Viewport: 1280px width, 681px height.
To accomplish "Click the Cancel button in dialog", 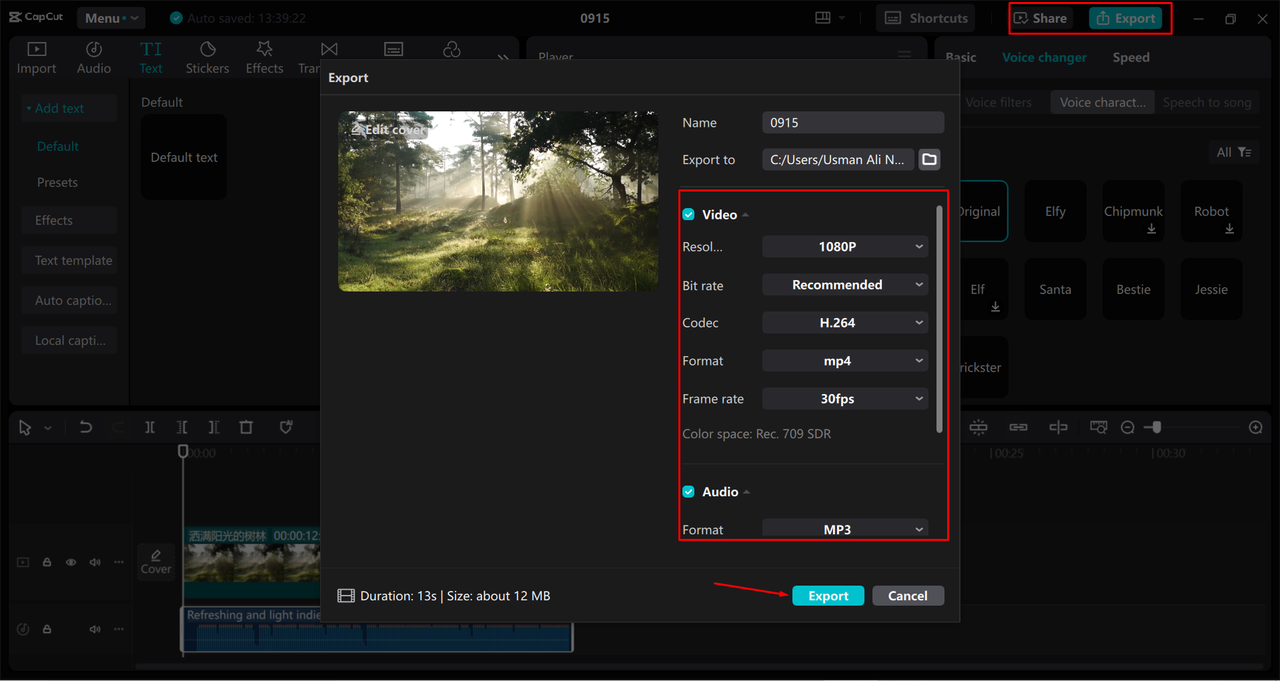I will (x=908, y=596).
